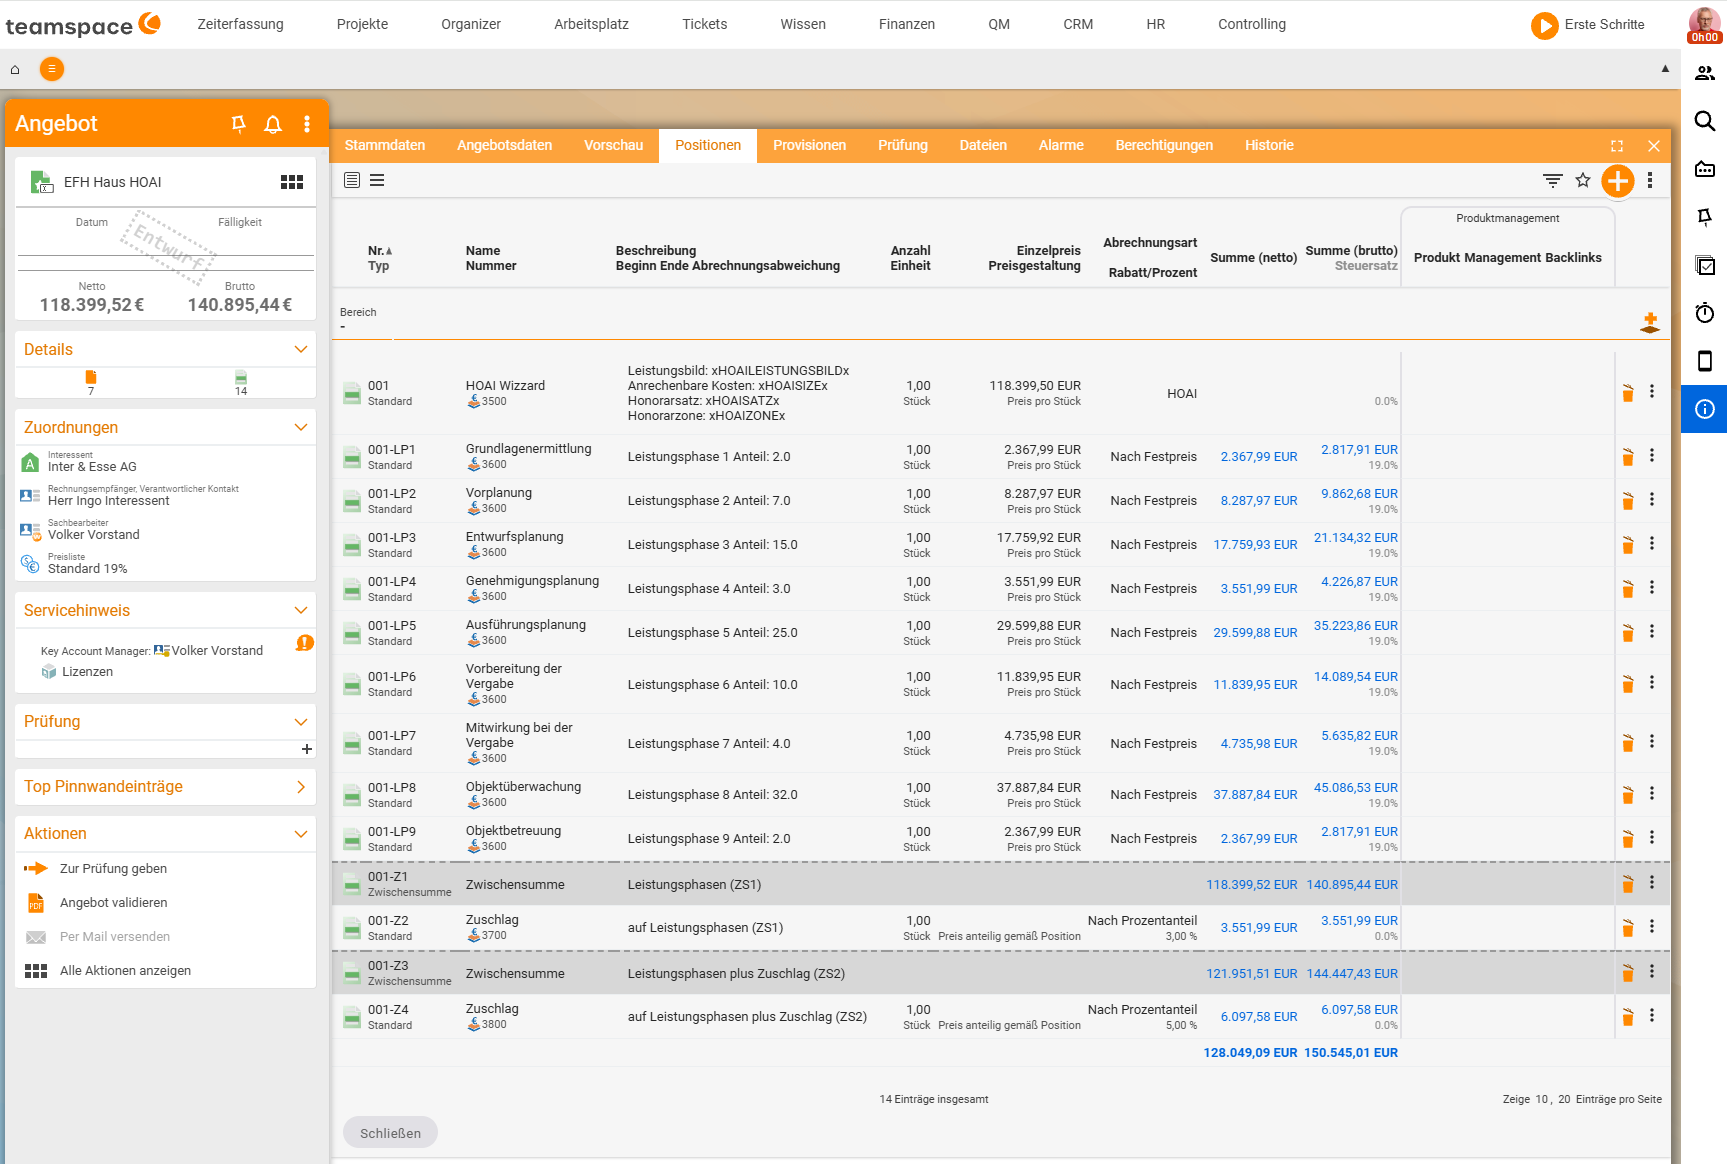Viewport: 1727px width, 1164px height.
Task: Mark favorite with the star icon
Action: [x=1583, y=181]
